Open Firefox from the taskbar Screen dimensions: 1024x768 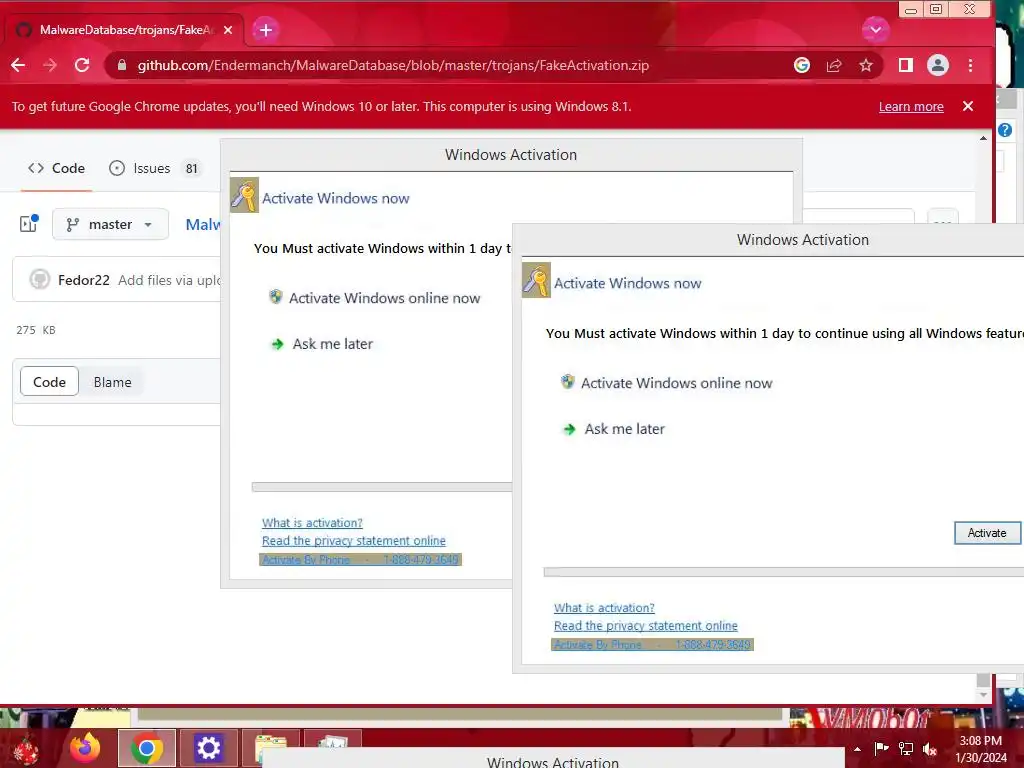(85, 748)
